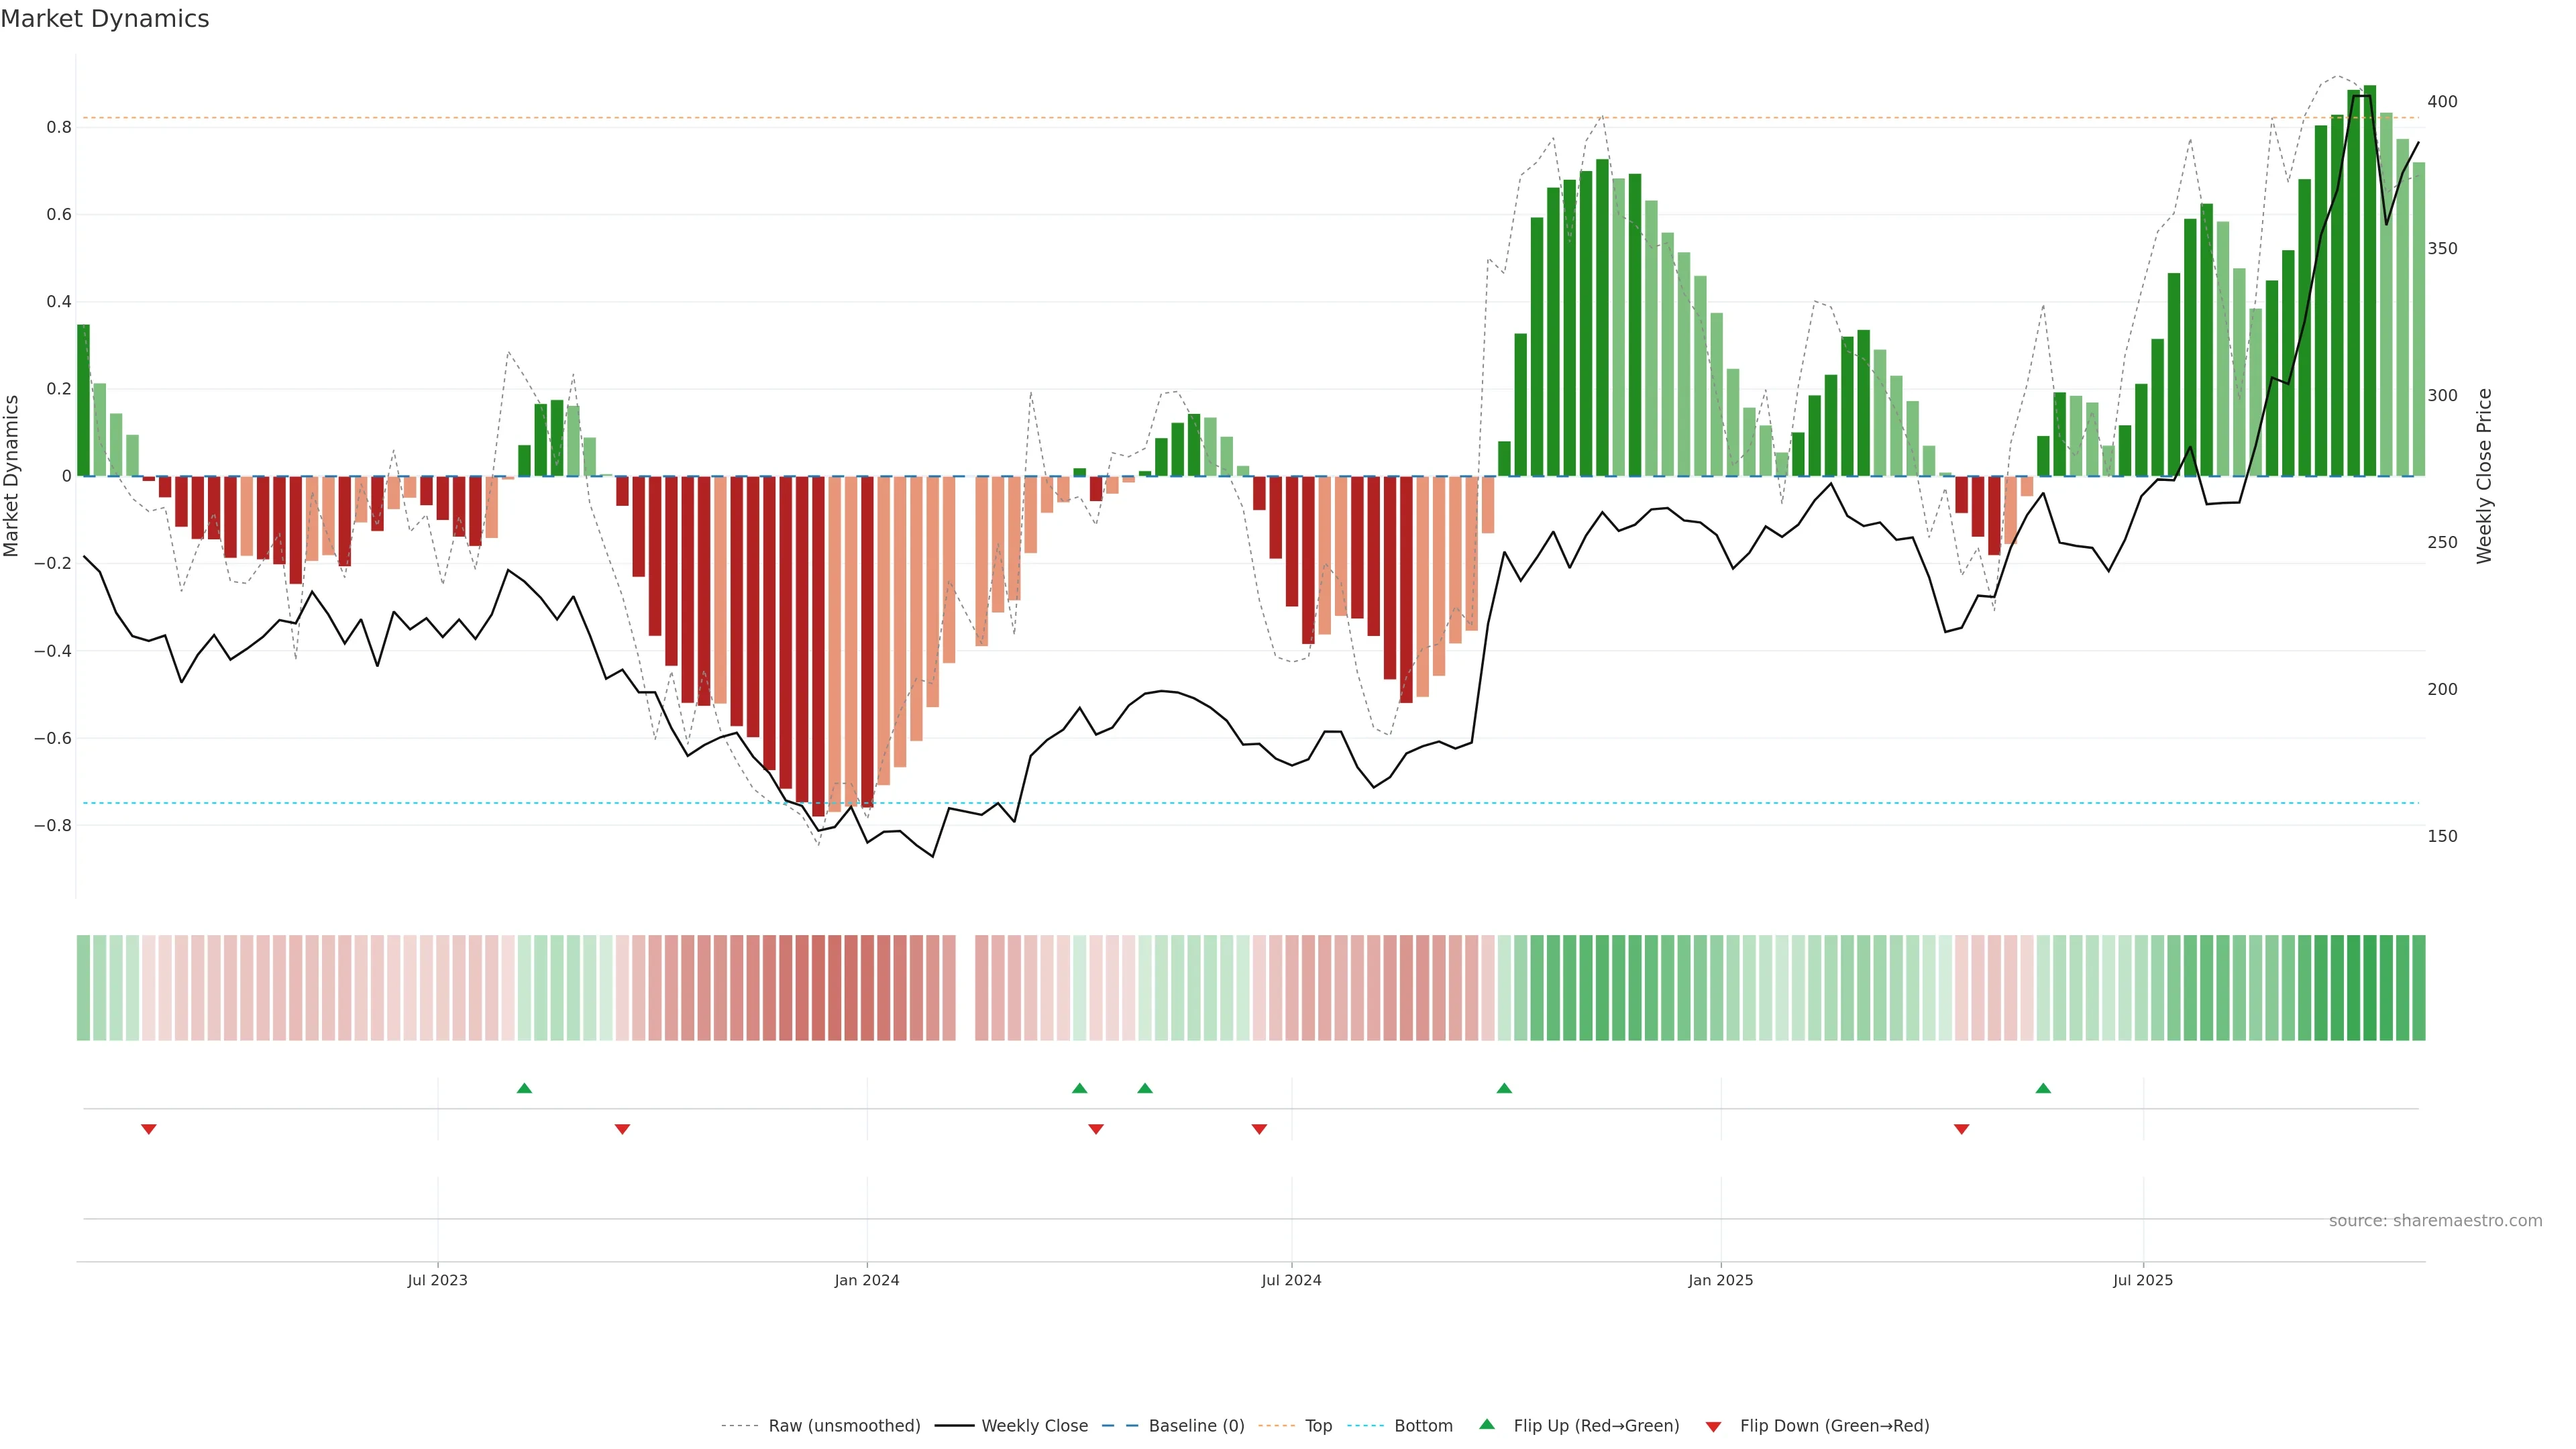
Task: Click the Jan 2024 x-axis label
Action: pos(867,1280)
